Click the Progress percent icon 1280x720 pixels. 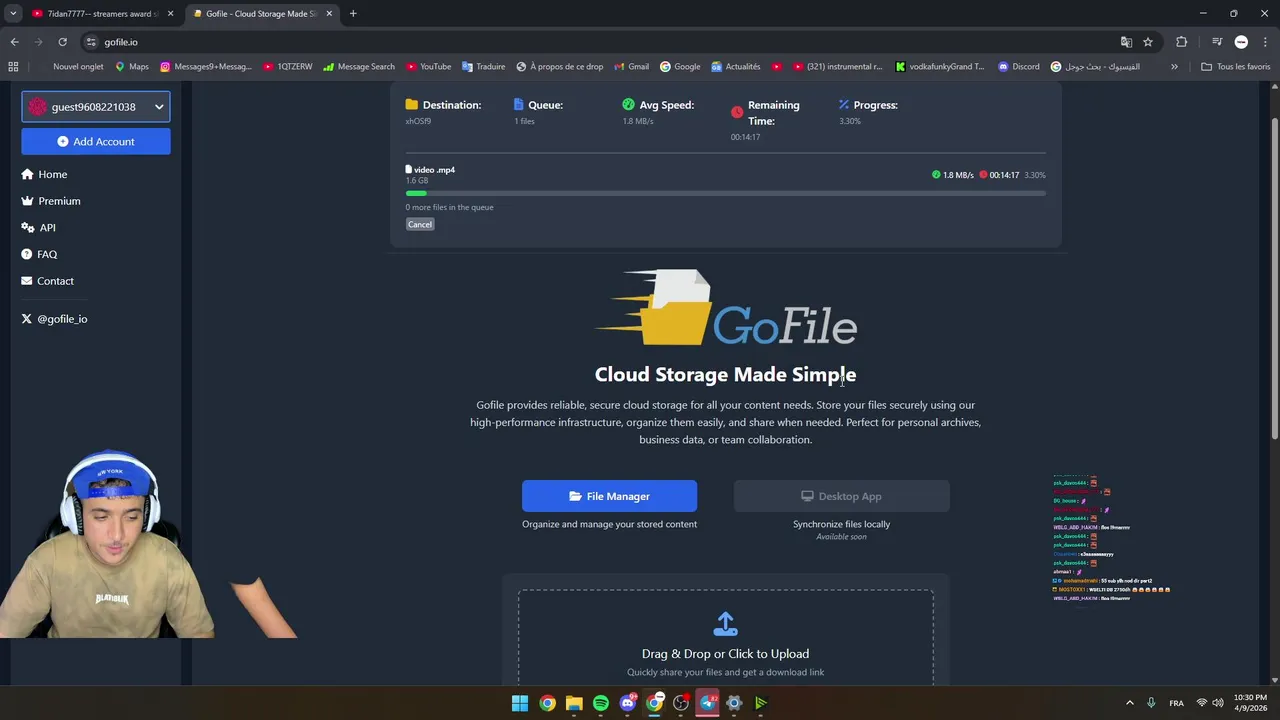[844, 105]
